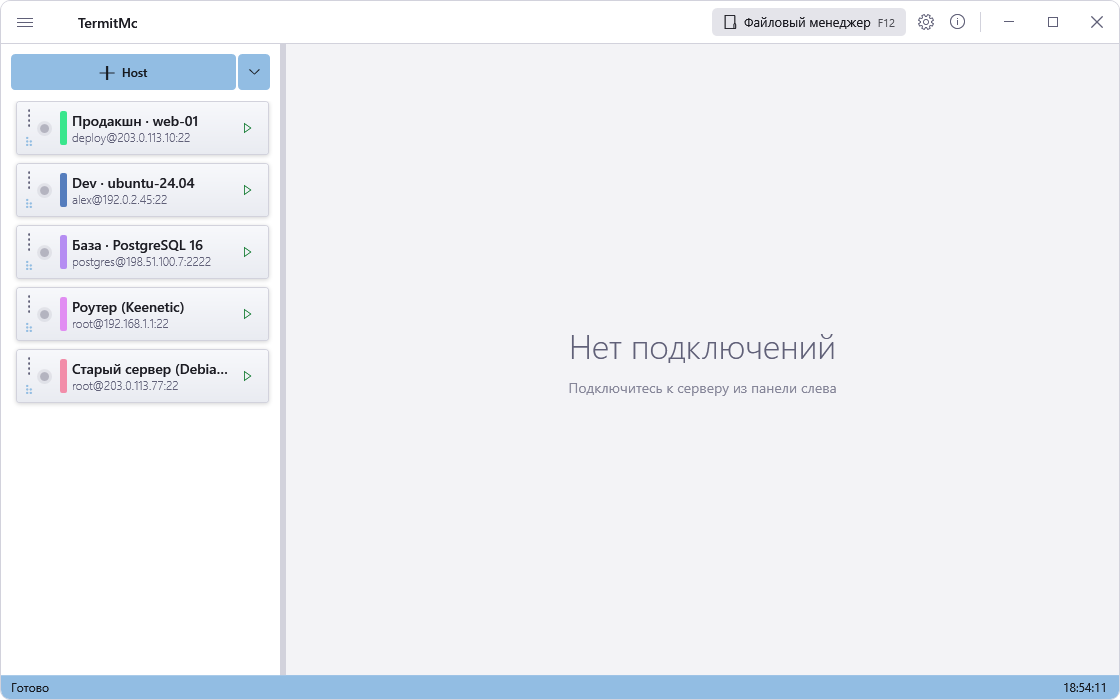Show app info via the circled i icon
1120x700 pixels.
pos(957,22)
